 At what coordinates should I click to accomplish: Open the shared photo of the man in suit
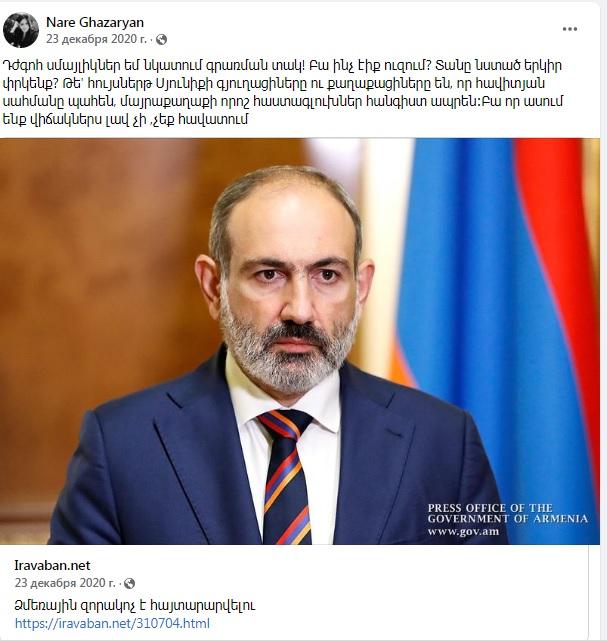coord(300,341)
